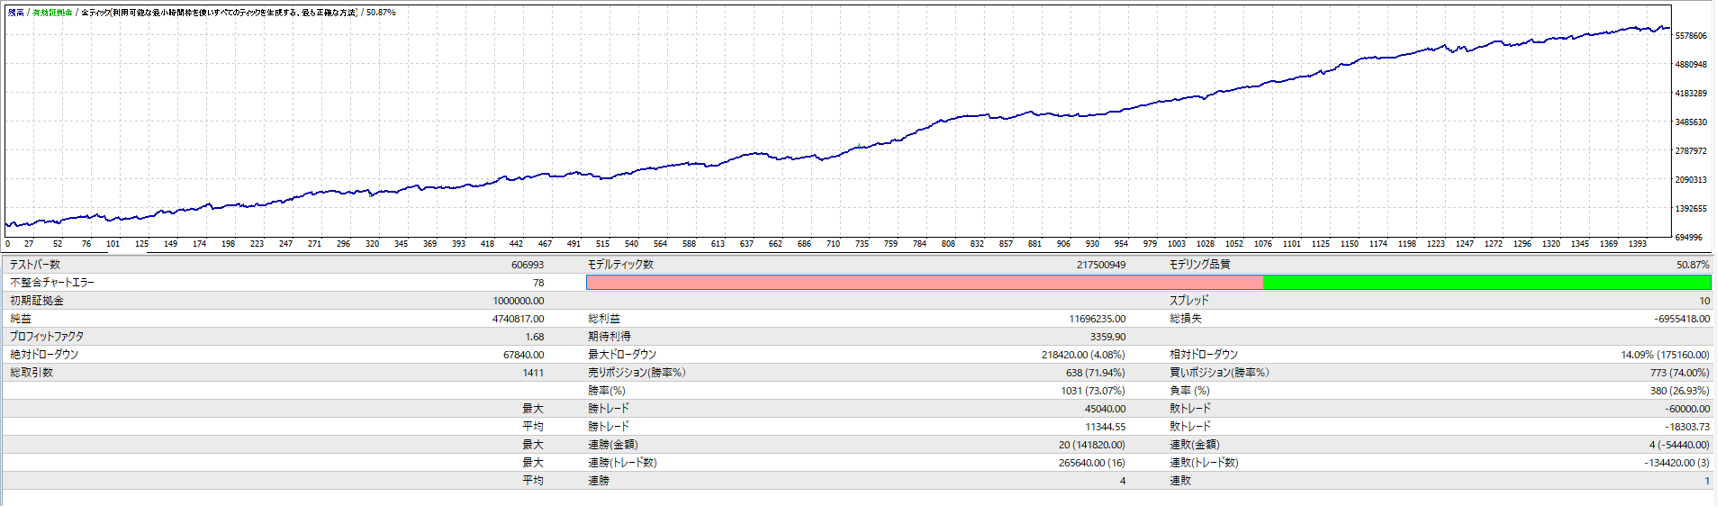Click the 純益 label
The width and height of the screenshot is (1718, 508).
click(x=21, y=319)
